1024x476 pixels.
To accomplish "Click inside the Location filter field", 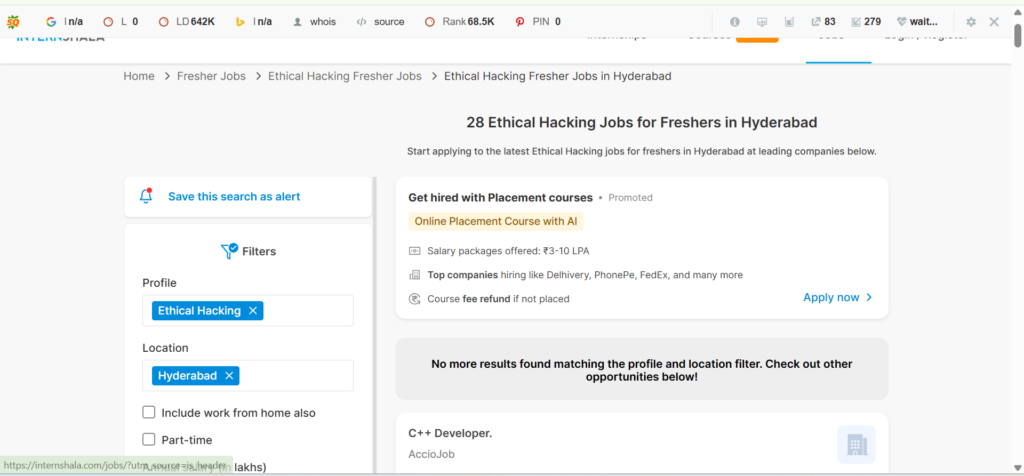I will point(248,375).
